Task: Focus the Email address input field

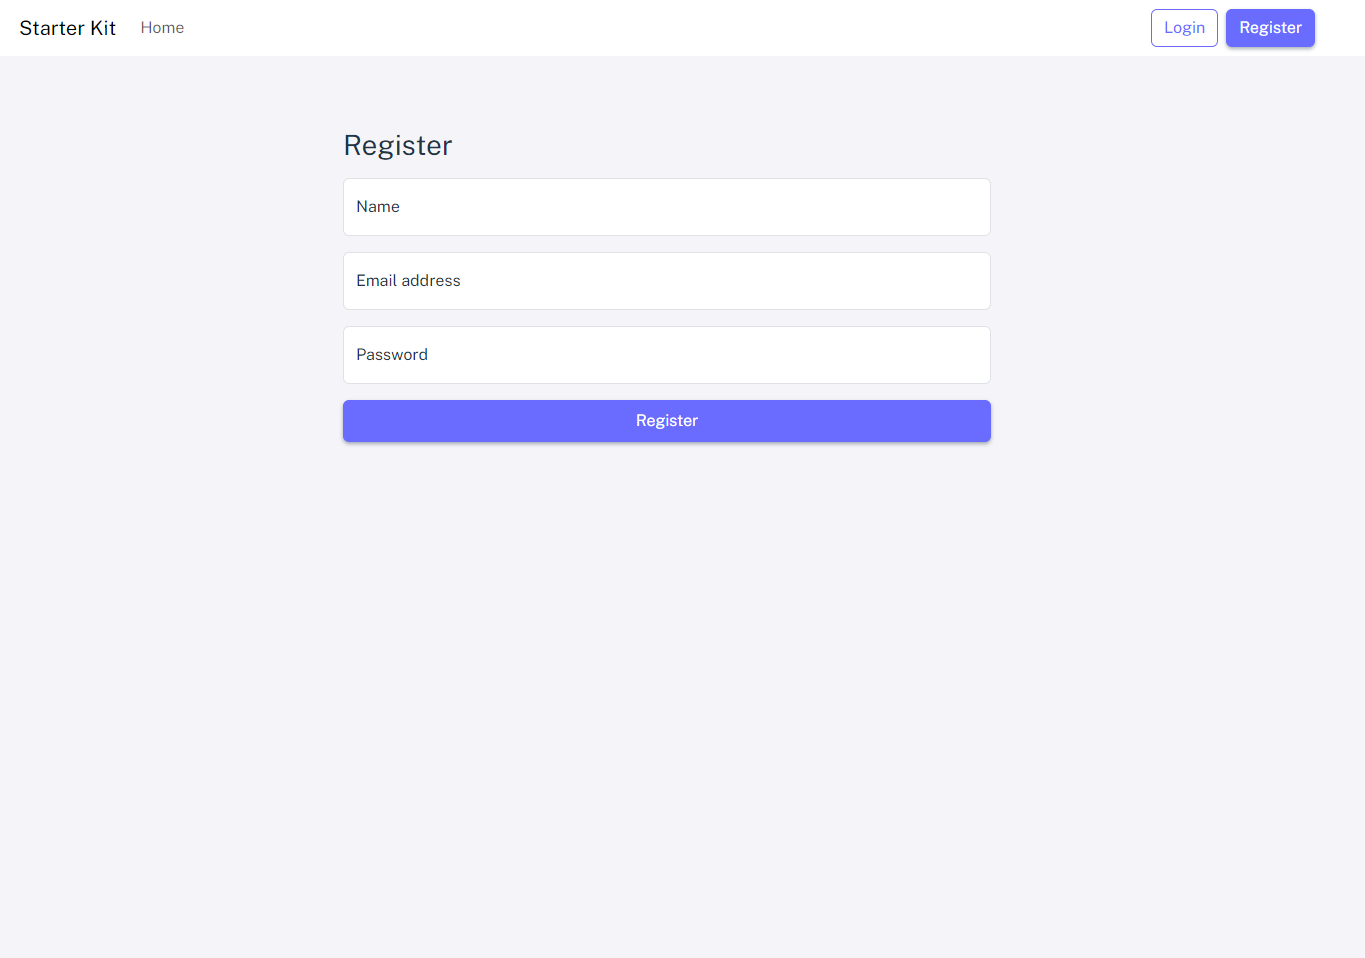Action: (x=667, y=281)
